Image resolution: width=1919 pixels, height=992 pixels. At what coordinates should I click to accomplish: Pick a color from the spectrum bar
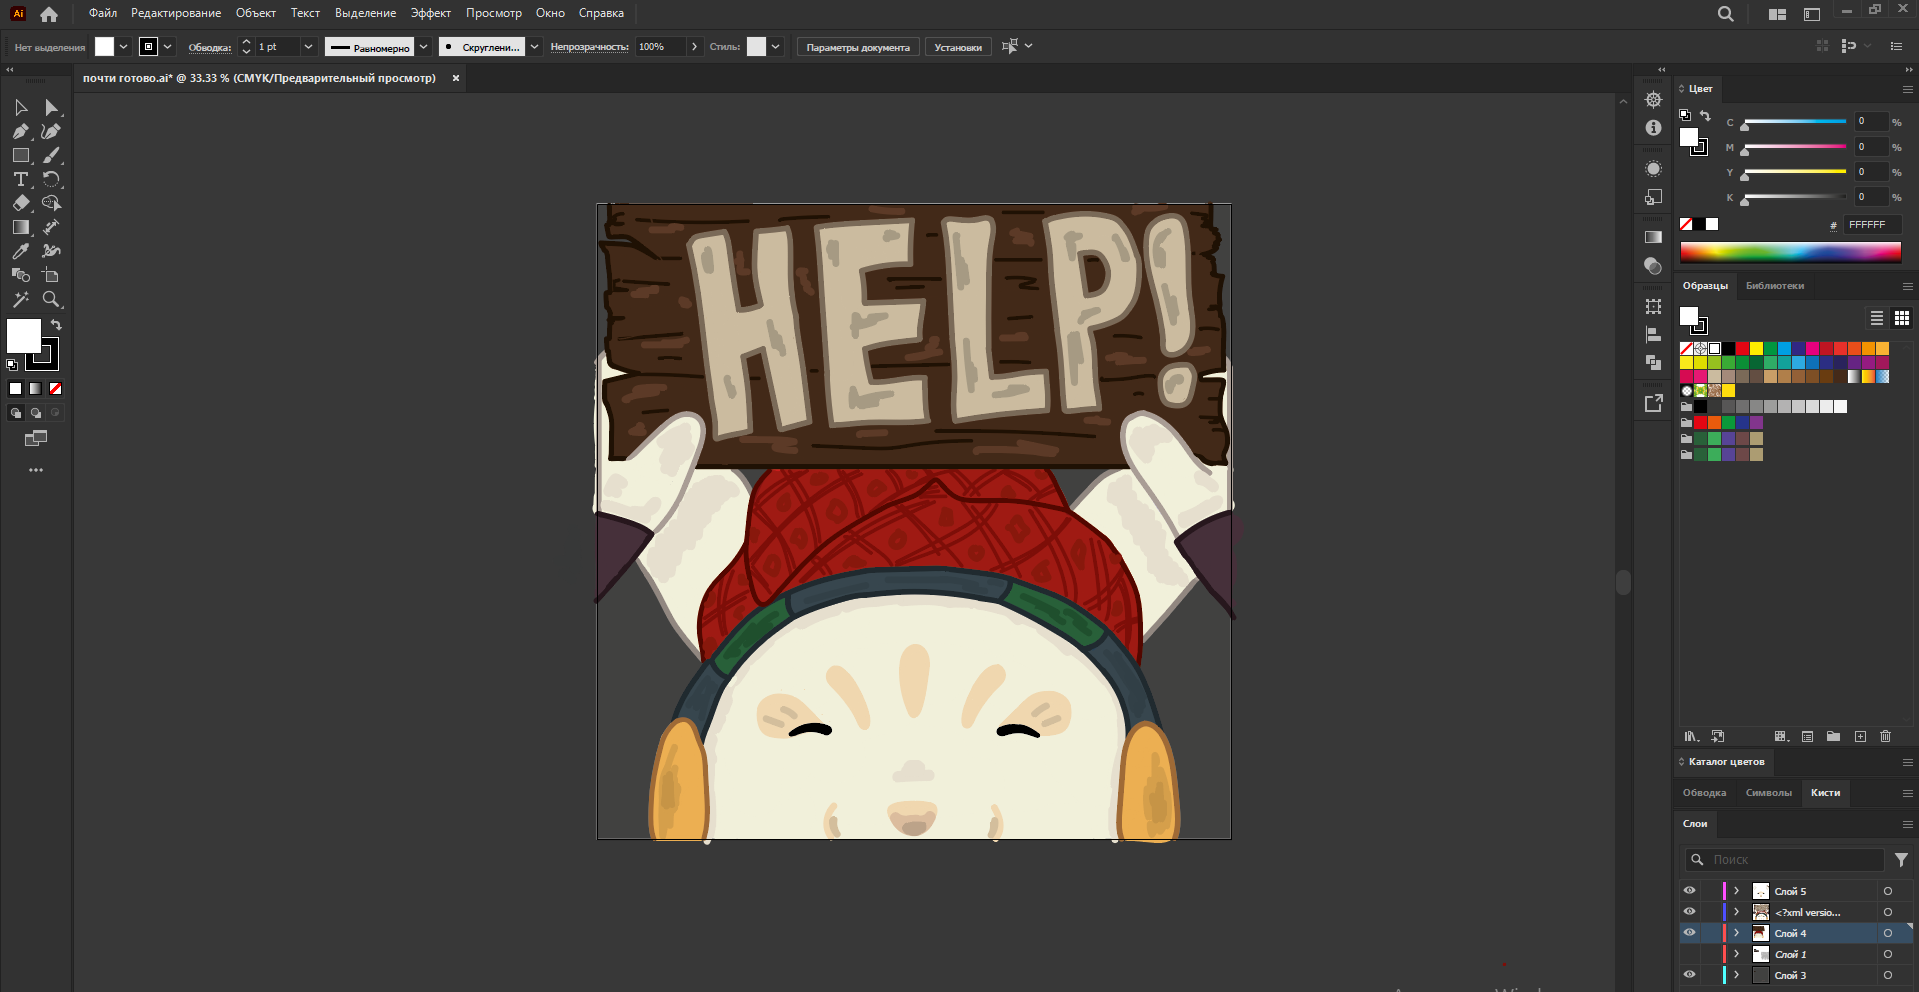coord(1791,252)
